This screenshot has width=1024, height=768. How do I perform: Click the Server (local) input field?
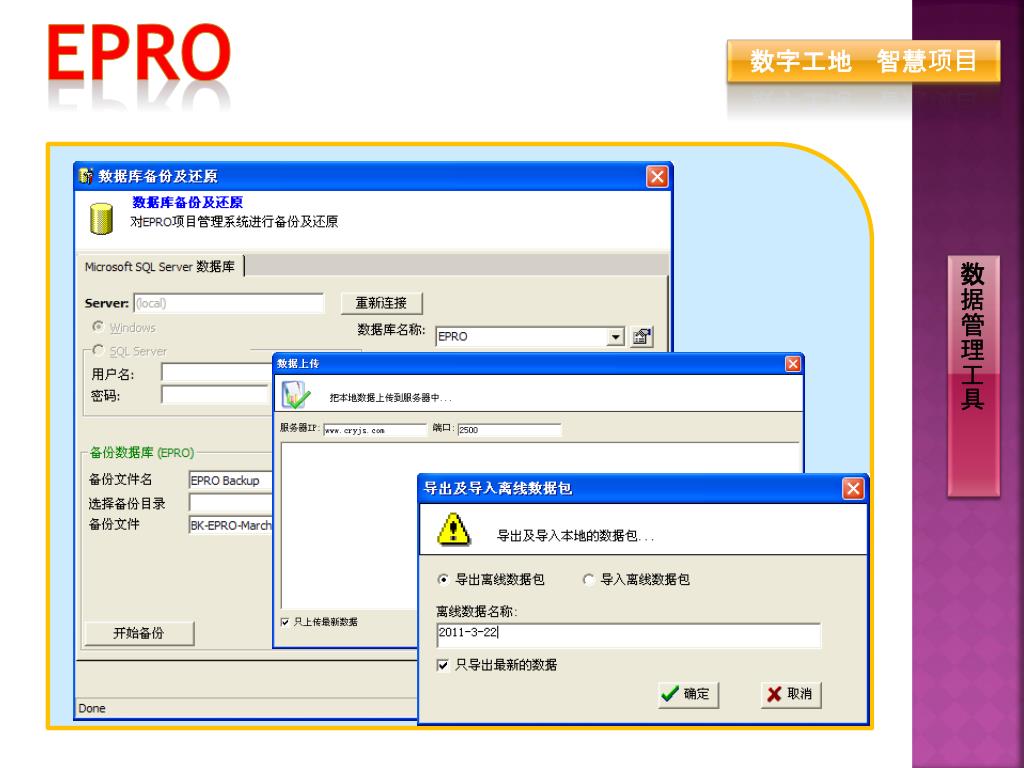point(229,303)
